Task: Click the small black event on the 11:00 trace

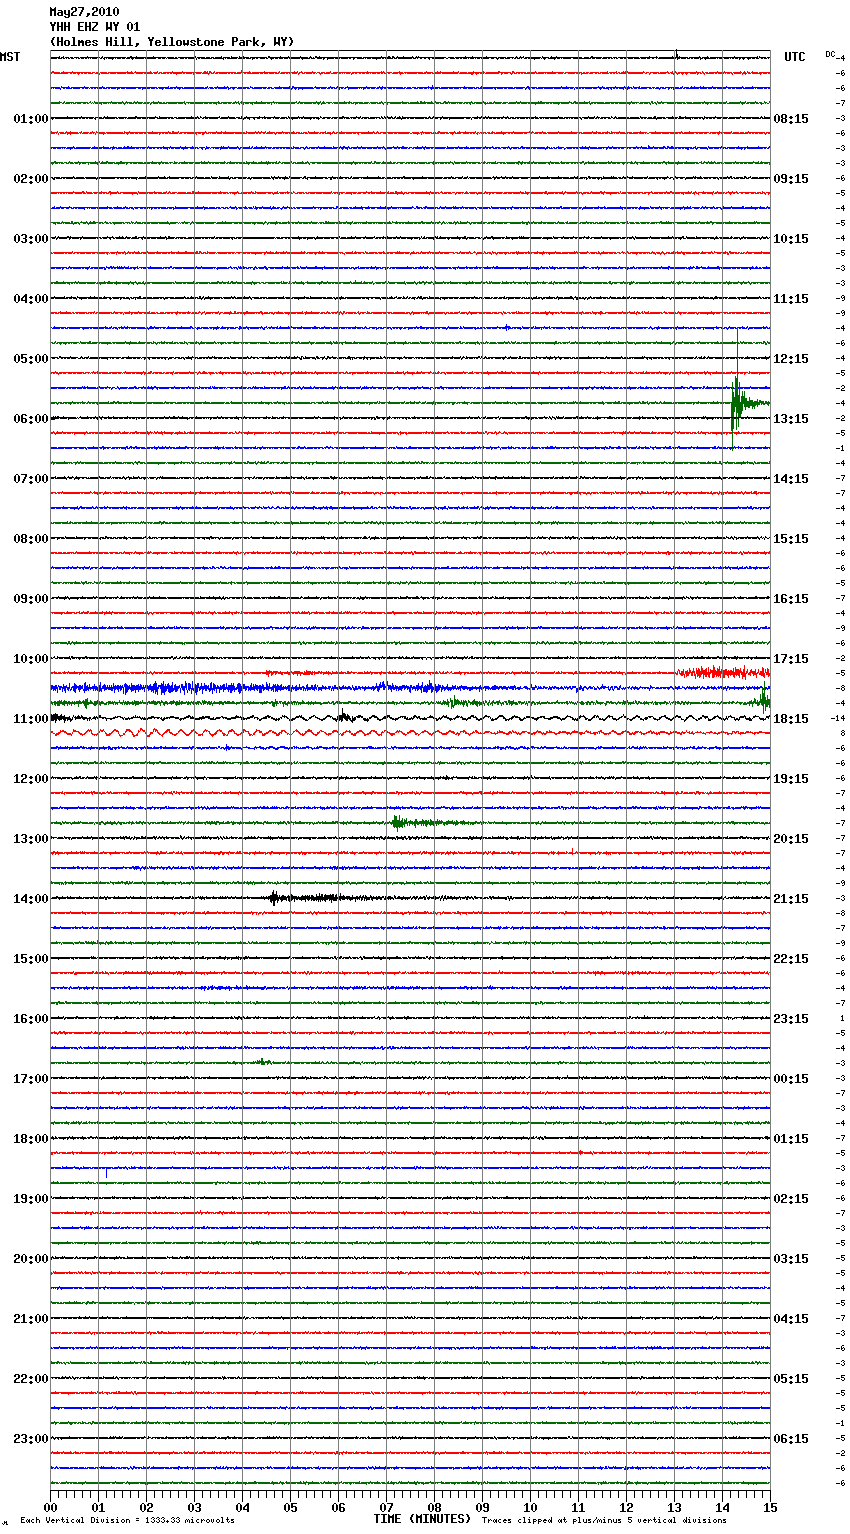Action: click(x=345, y=716)
